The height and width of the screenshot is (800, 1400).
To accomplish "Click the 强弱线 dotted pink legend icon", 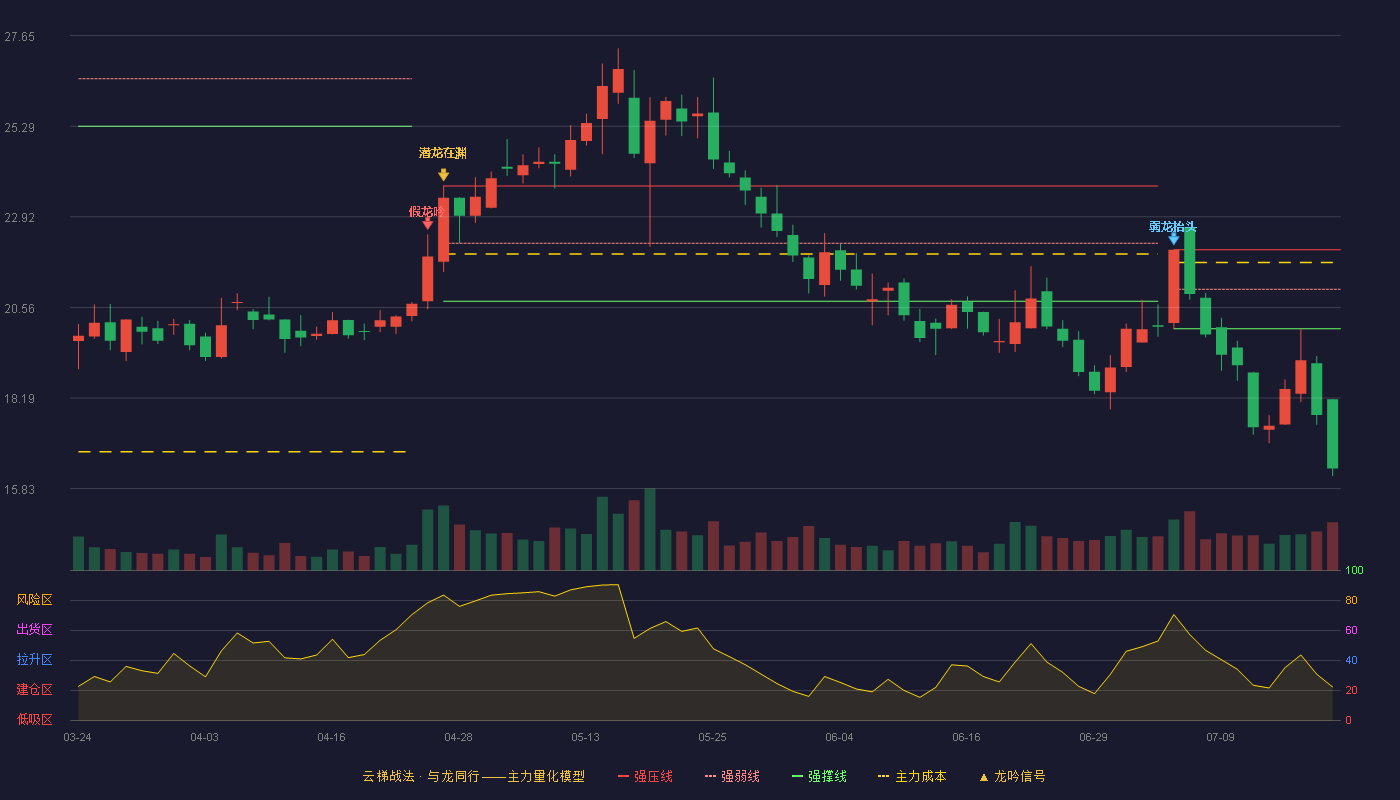I will click(711, 777).
